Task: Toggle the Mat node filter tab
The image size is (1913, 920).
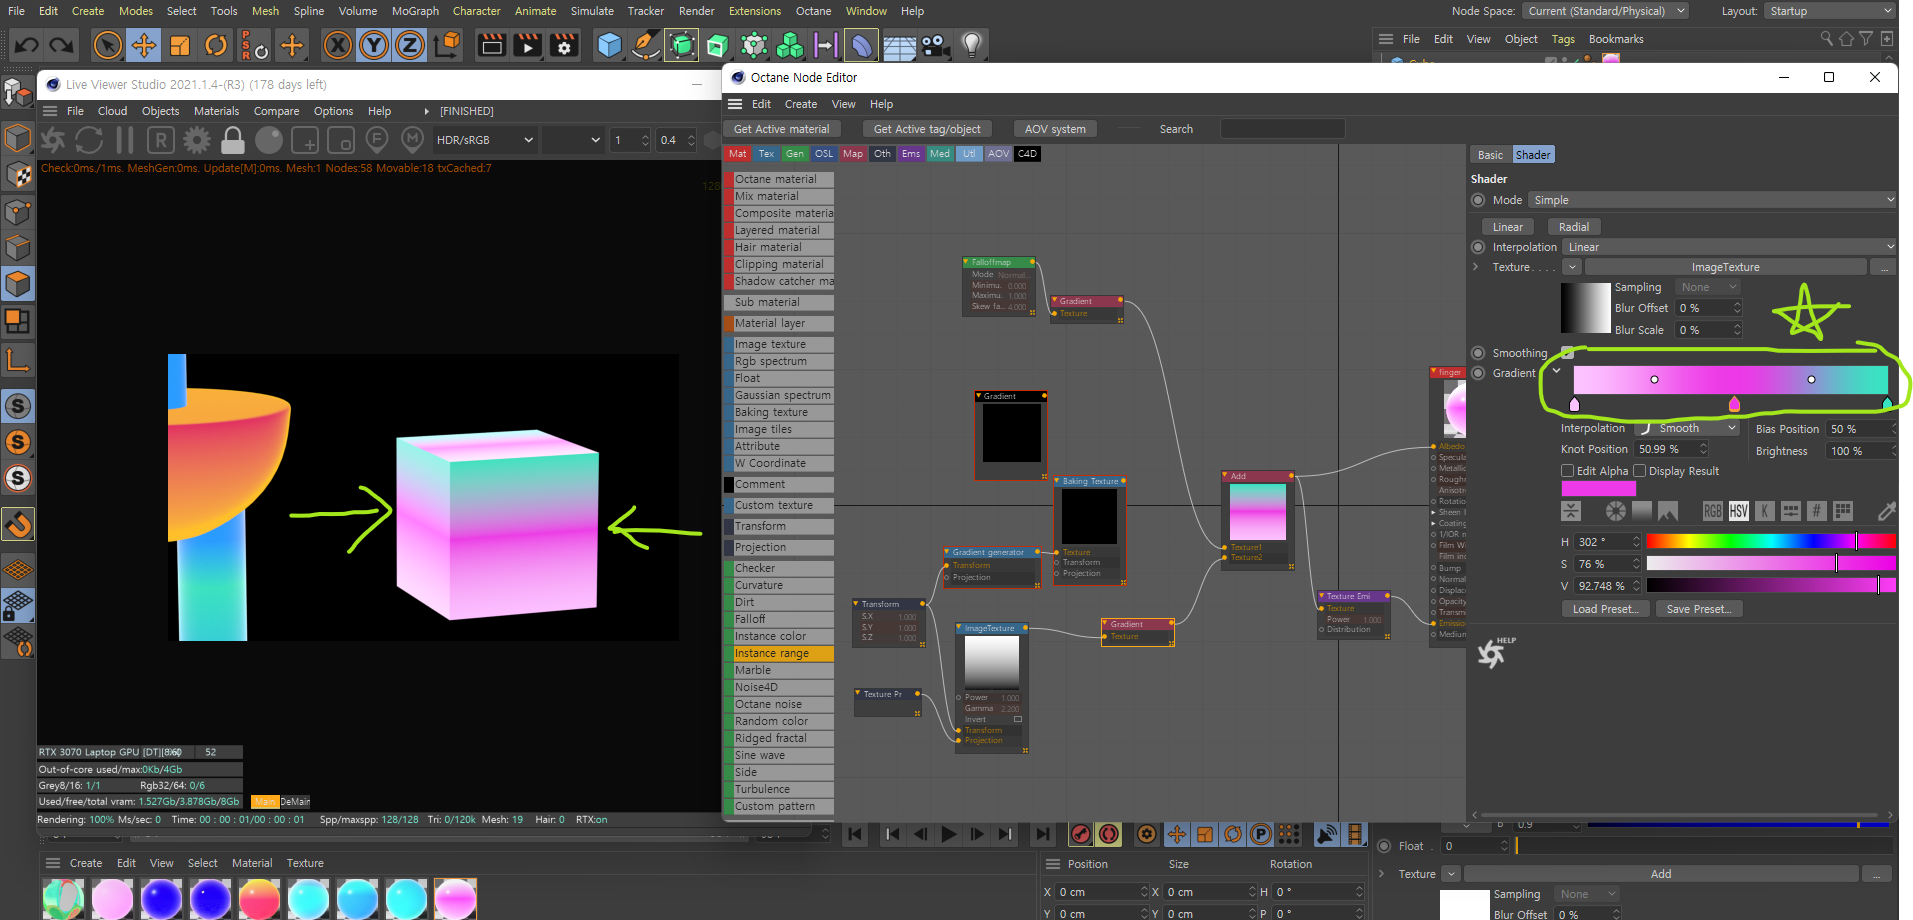Action: pyautogui.click(x=738, y=154)
